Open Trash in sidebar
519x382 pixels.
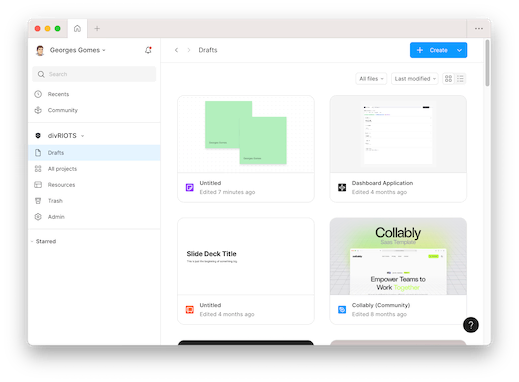[94, 201]
